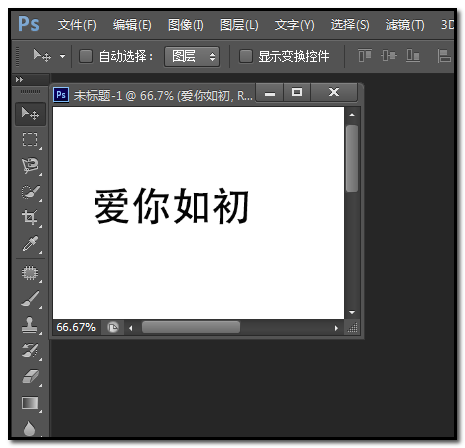Click the horizontal scrollbar thumb
The image size is (465, 448).
pos(191,327)
